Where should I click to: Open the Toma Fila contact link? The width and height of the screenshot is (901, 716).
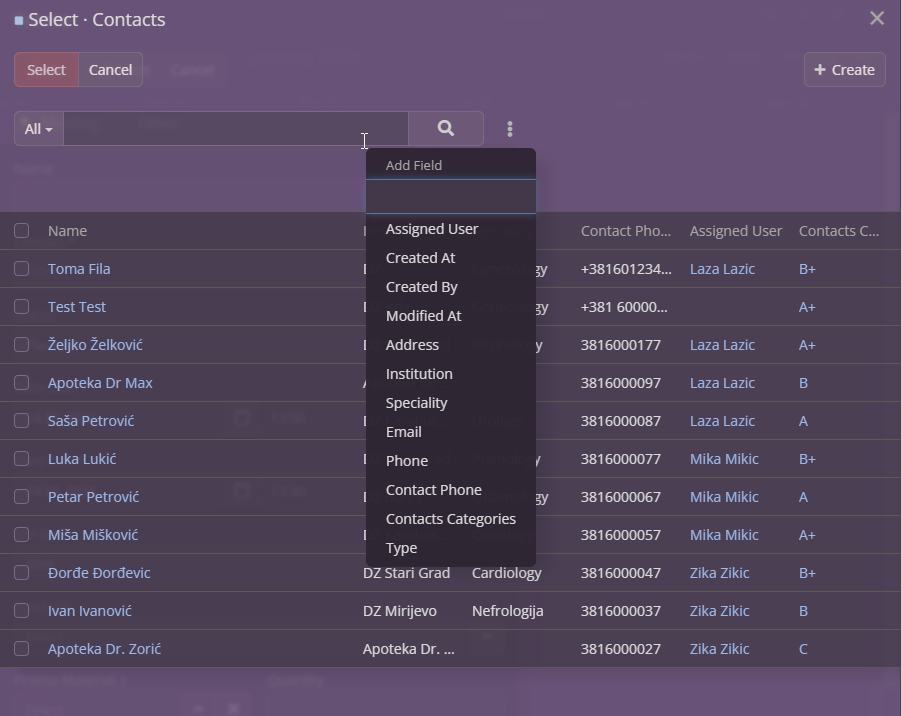tap(79, 269)
